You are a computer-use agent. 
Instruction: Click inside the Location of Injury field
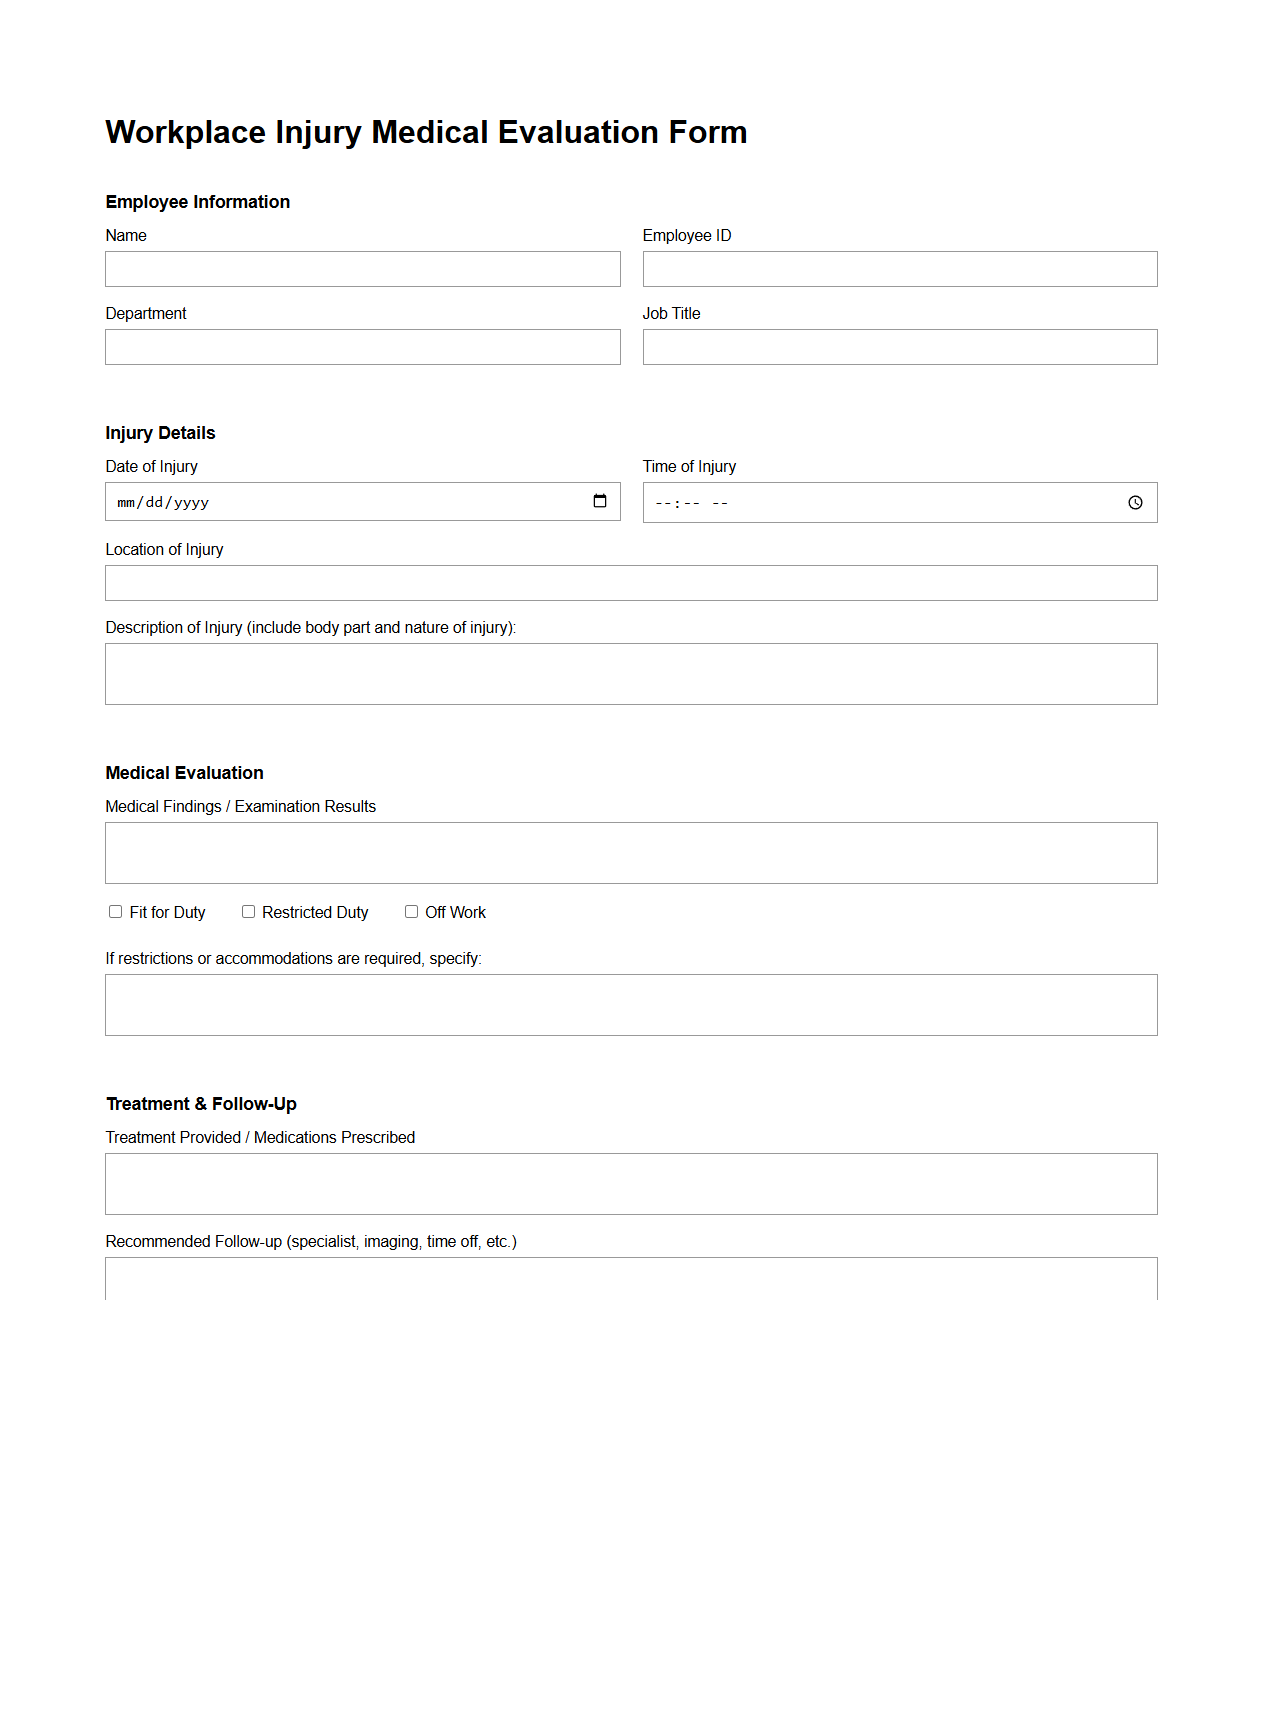coord(631,582)
